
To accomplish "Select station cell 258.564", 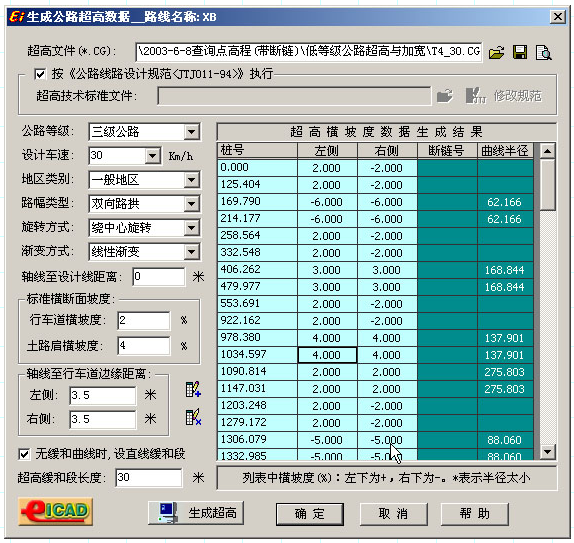I will [x=257, y=235].
